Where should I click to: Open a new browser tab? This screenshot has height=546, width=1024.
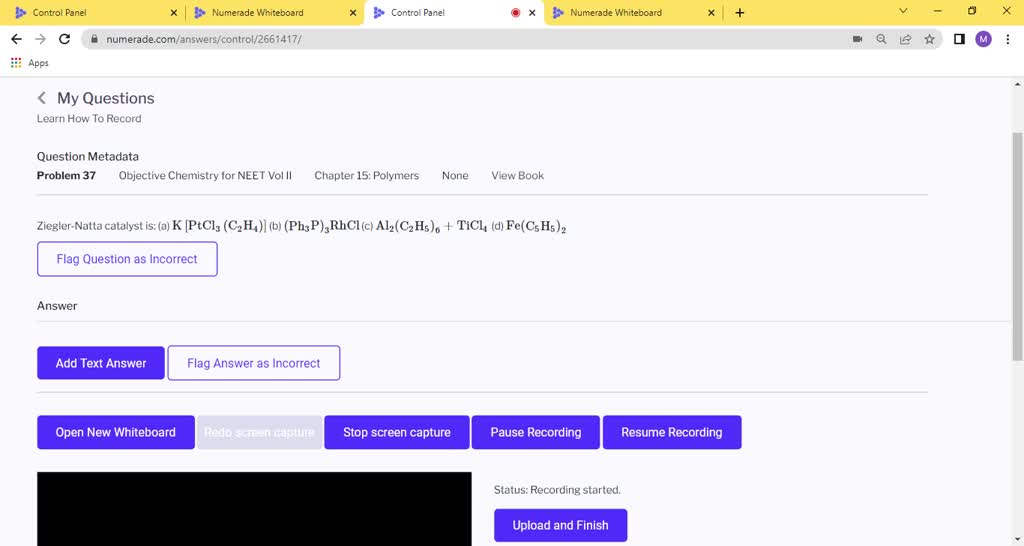[x=740, y=13]
